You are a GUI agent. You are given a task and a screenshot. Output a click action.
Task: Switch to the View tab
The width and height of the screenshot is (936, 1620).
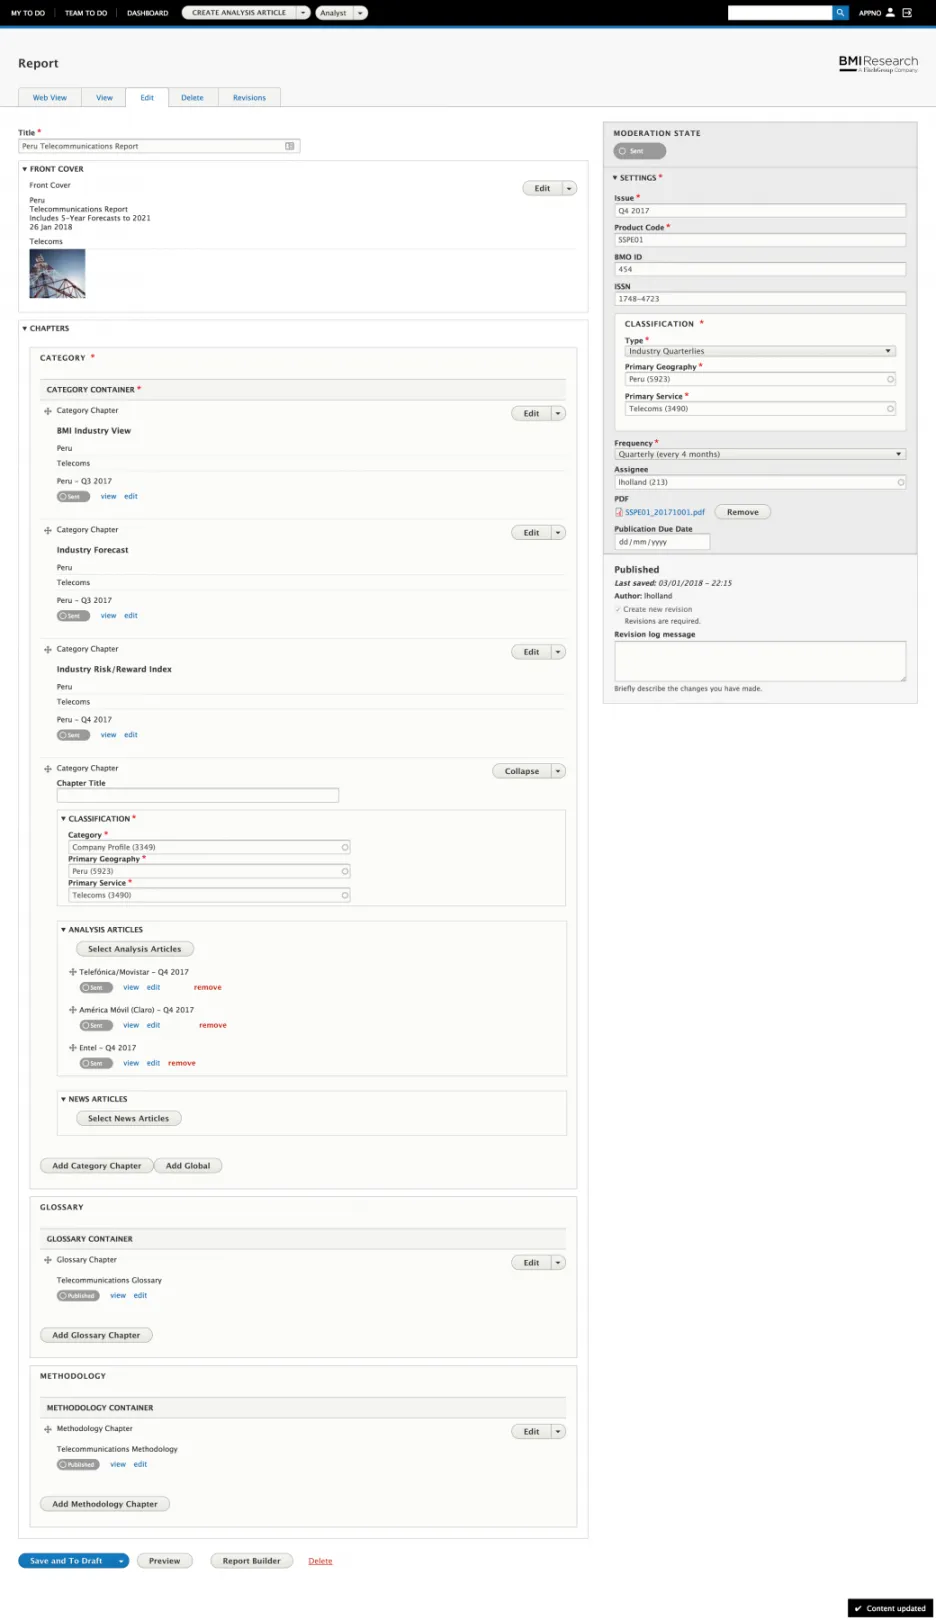(x=104, y=97)
